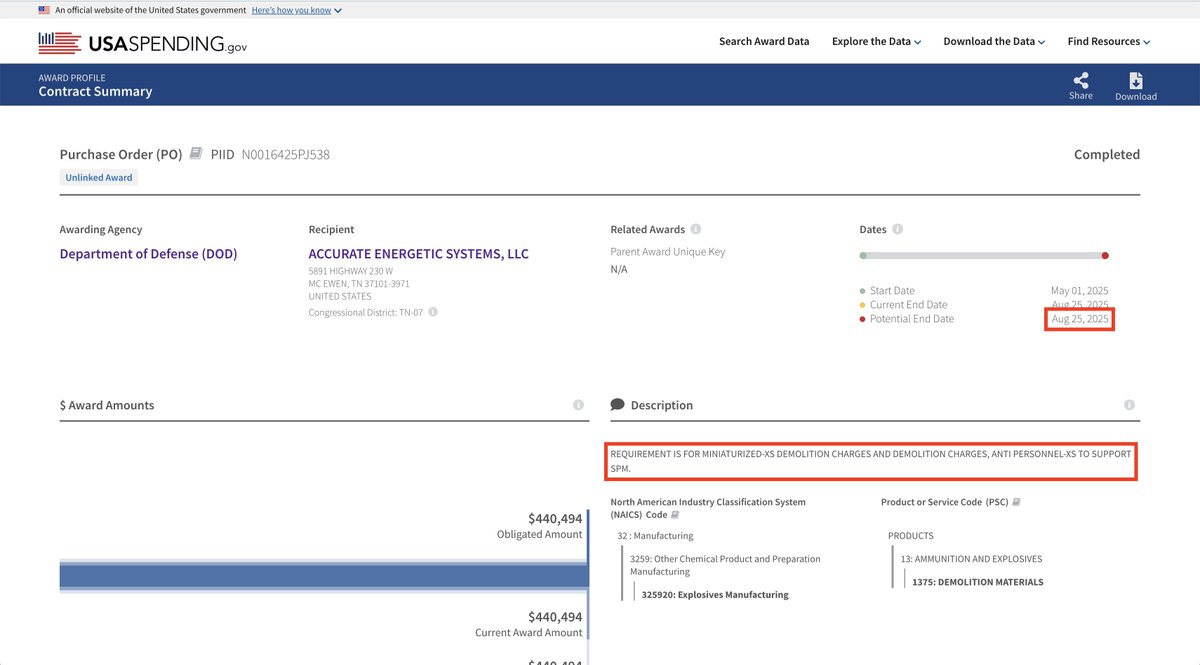The image size is (1200, 665).
Task: Click the Completed status text
Action: [1107, 155]
